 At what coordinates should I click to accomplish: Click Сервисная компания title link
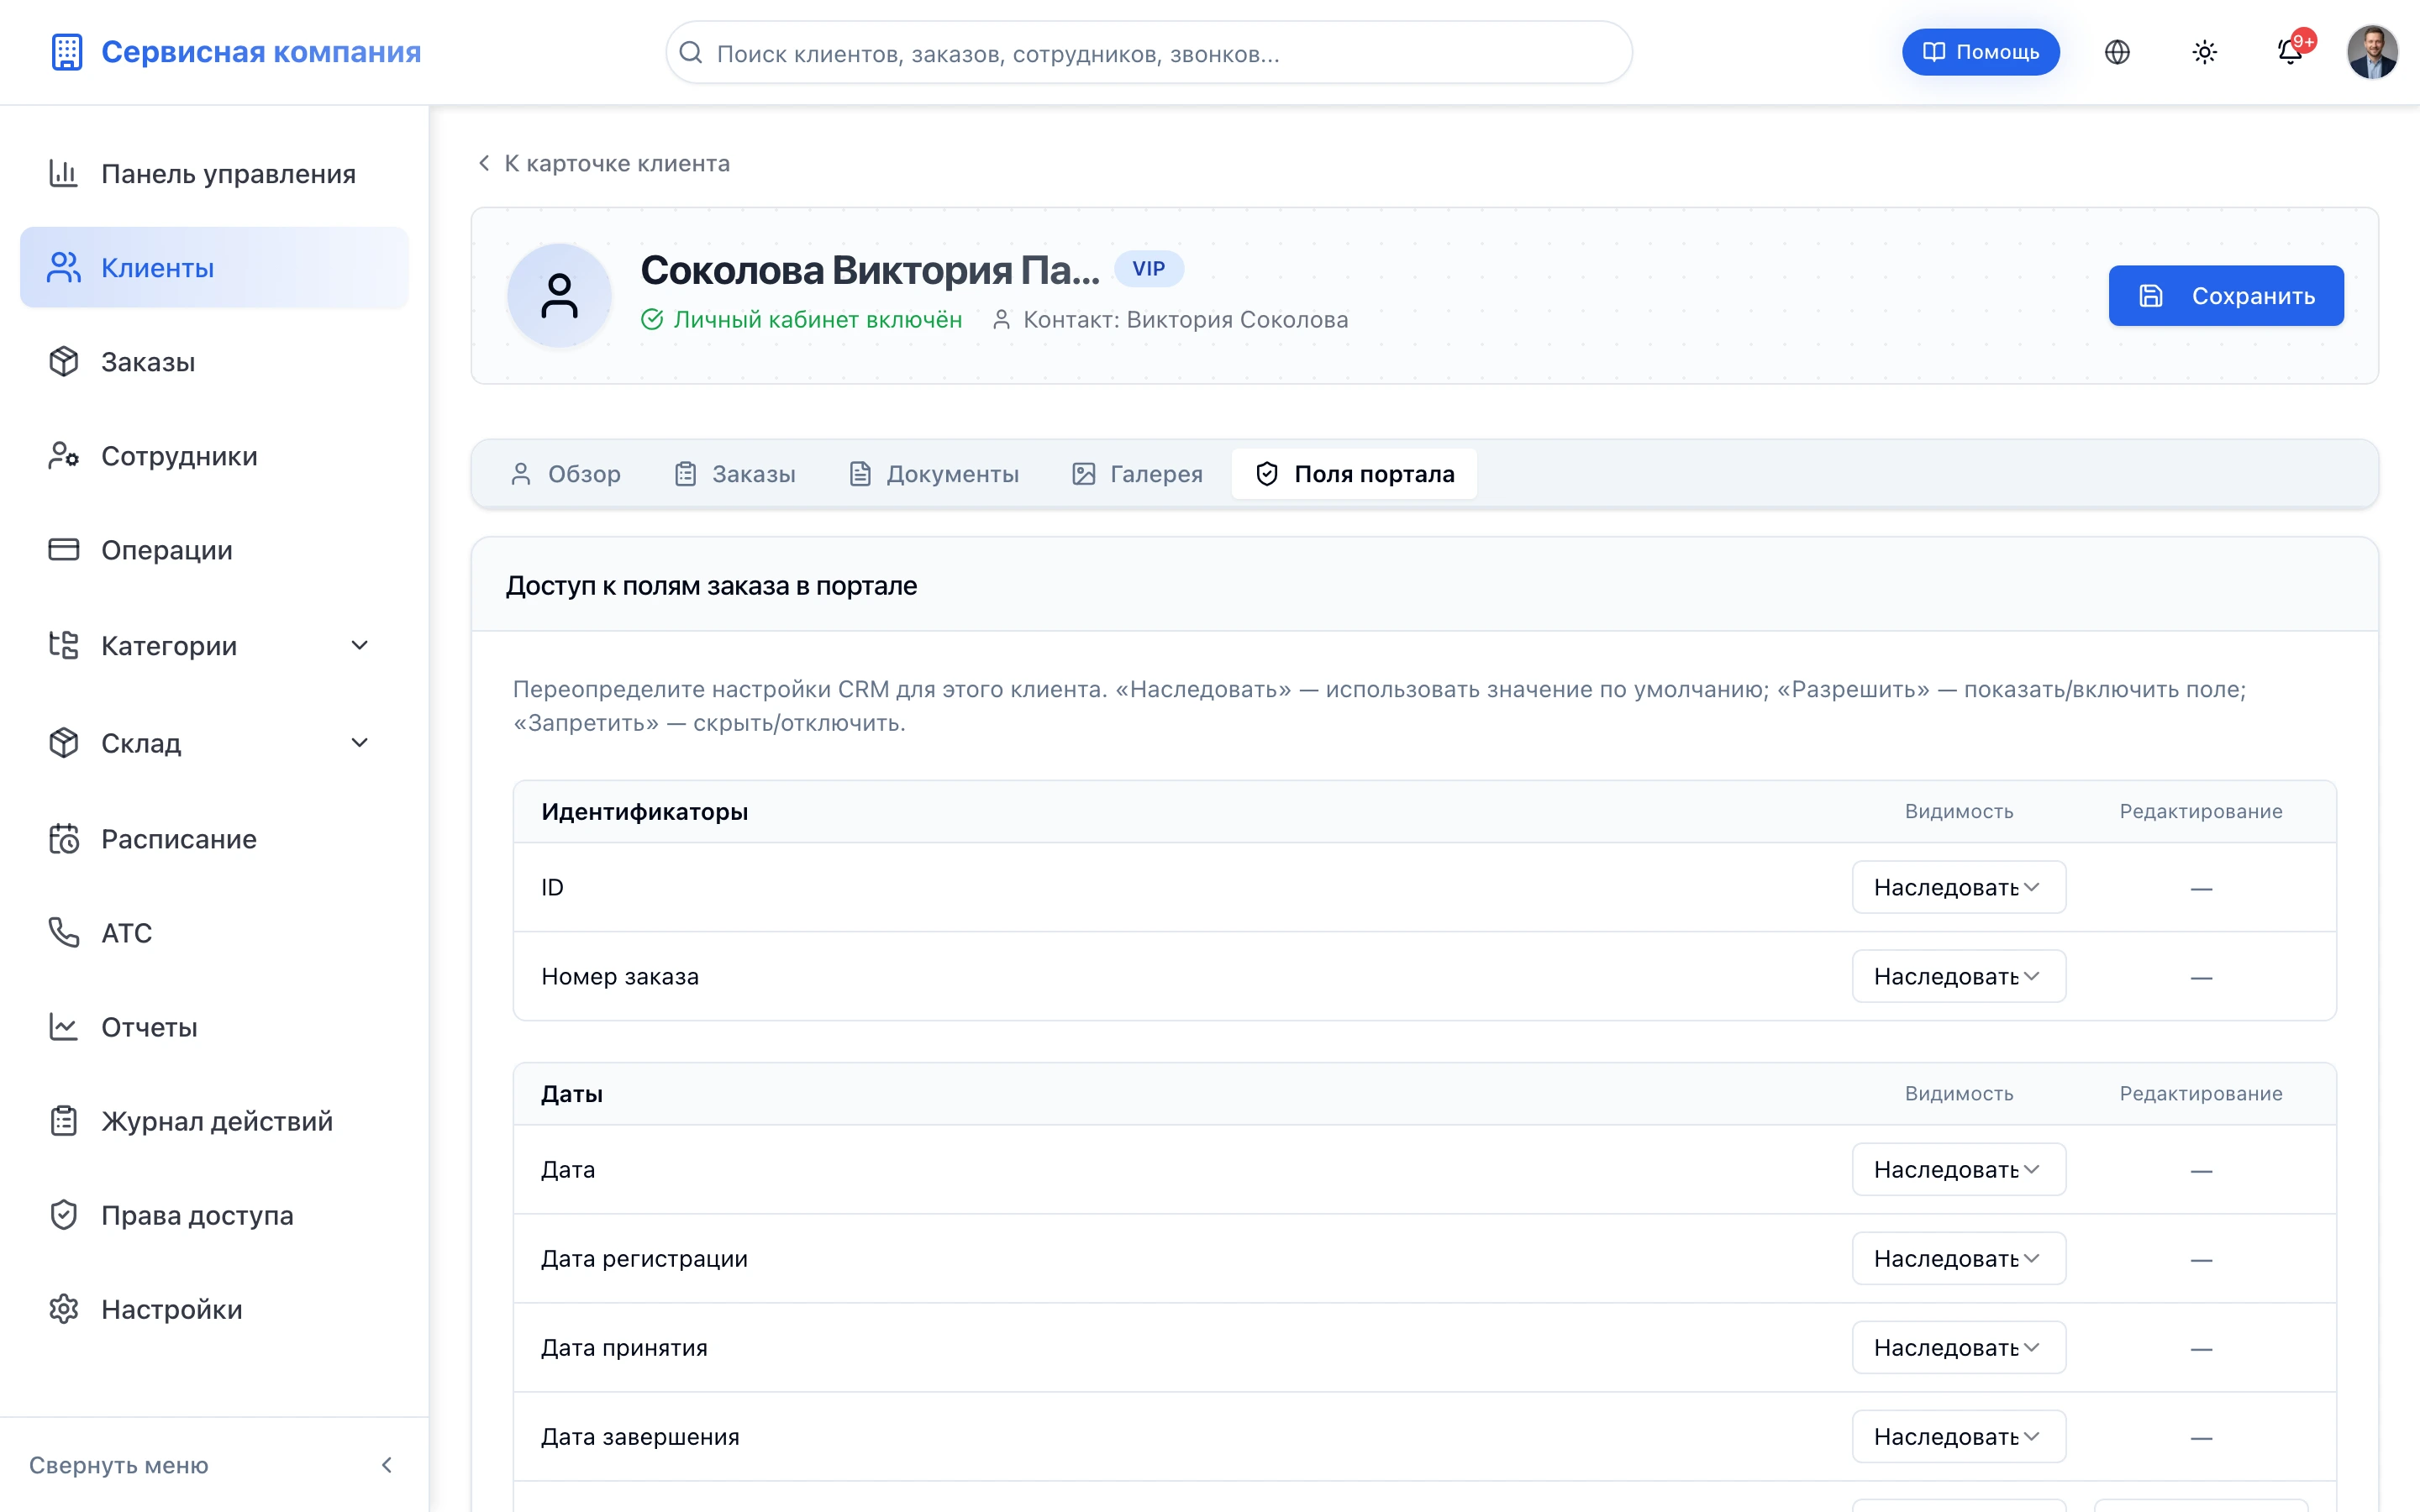coord(261,52)
